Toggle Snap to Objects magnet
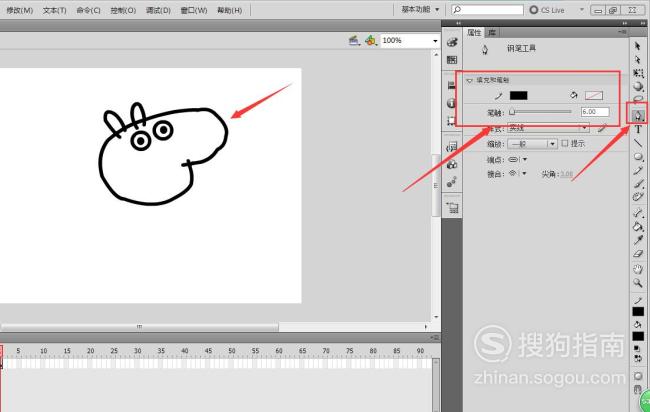Viewport: 650px width, 412px height. tap(638, 389)
